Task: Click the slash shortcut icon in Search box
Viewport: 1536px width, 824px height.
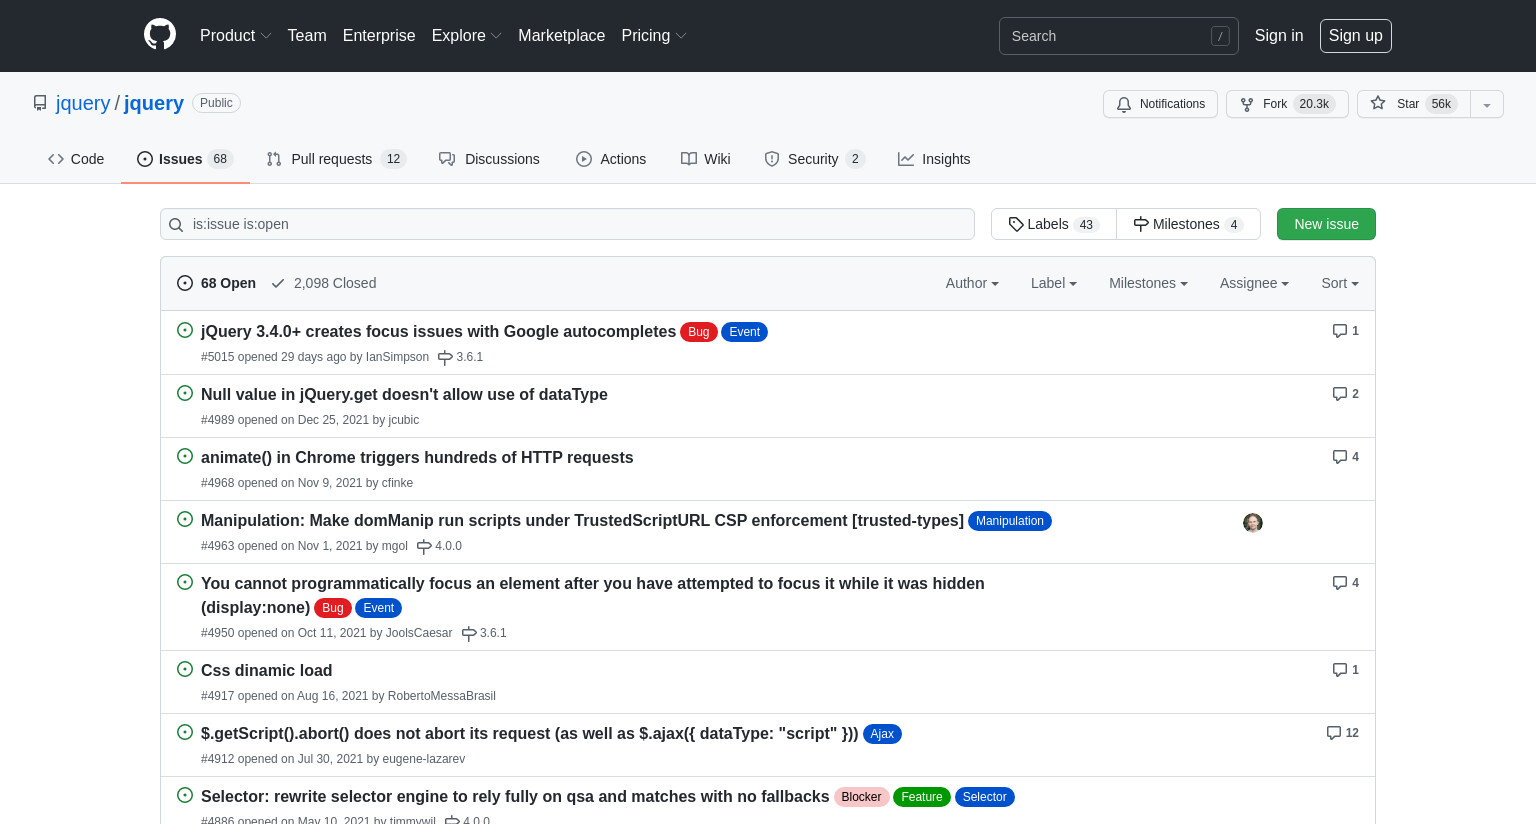Action: (1220, 36)
